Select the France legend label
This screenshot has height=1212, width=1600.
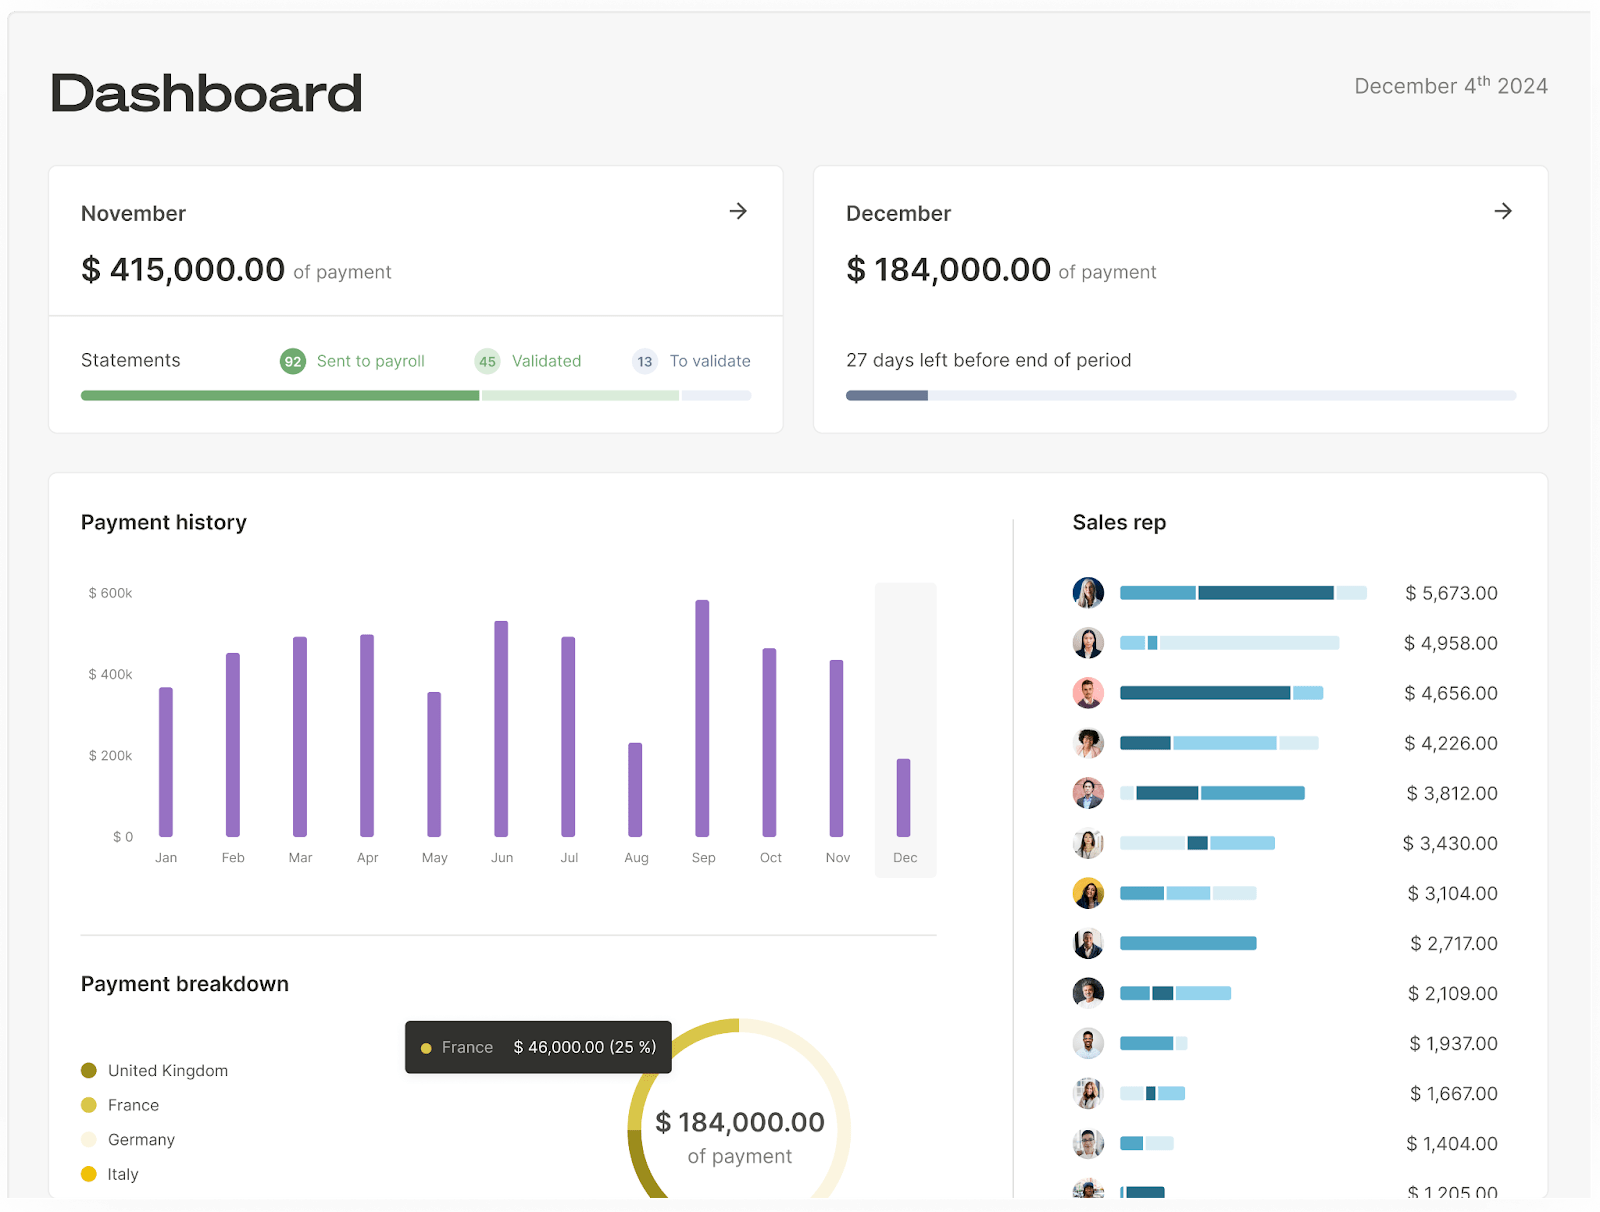tap(132, 1105)
